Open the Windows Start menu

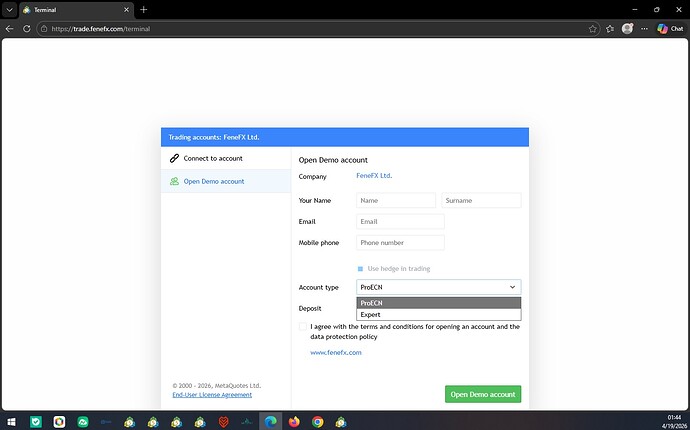(12, 422)
